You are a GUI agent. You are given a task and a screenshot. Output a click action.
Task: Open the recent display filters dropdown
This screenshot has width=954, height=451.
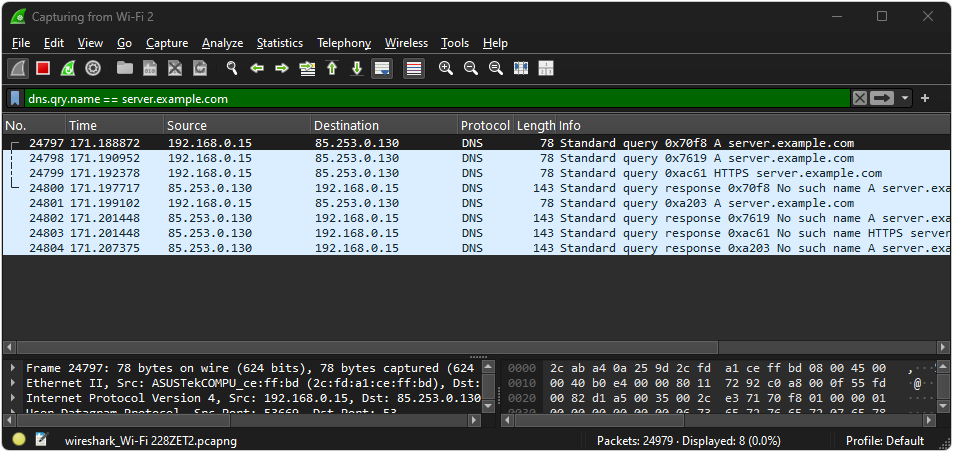click(x=905, y=98)
